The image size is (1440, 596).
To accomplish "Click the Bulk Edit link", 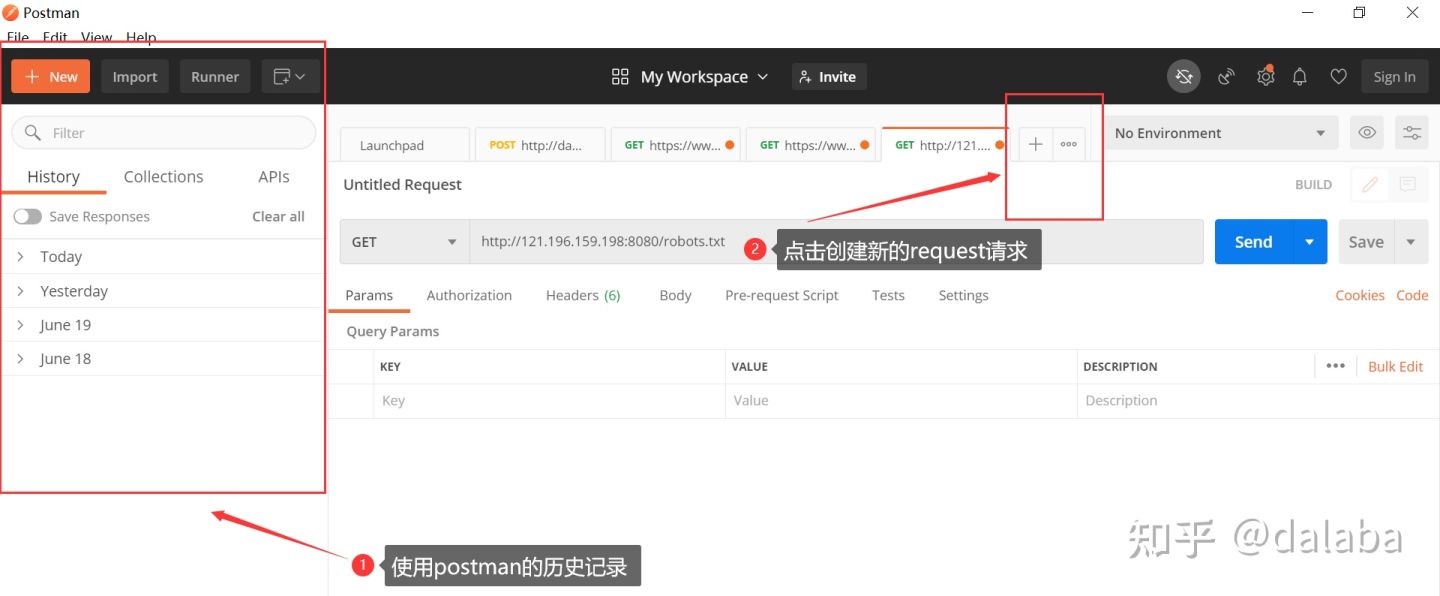I will click(1395, 367).
